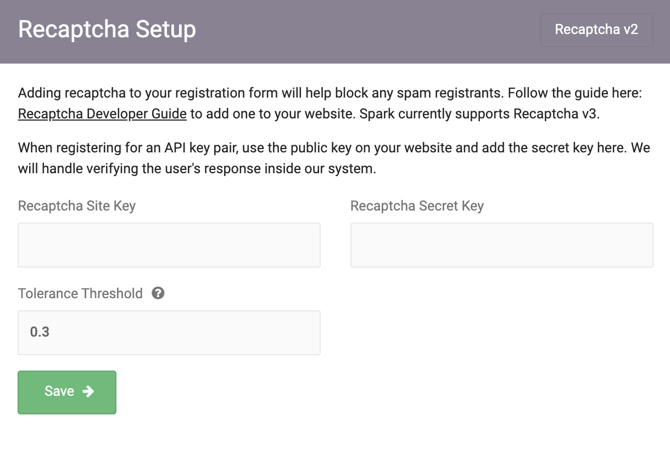Click the 0.3 value in threshold field

coord(40,332)
